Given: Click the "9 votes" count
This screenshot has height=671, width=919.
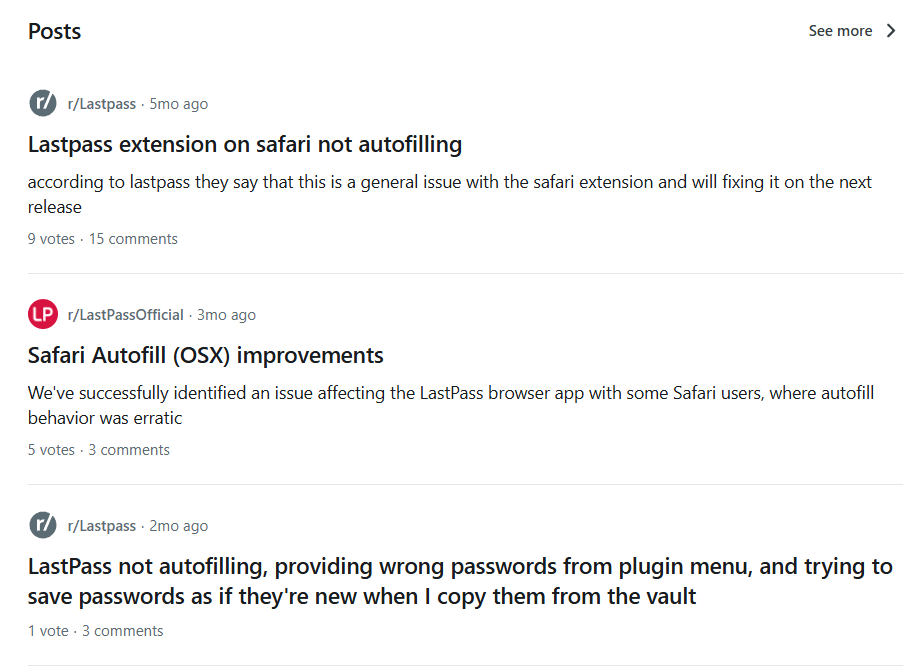Looking at the screenshot, I should click(x=51, y=239).
